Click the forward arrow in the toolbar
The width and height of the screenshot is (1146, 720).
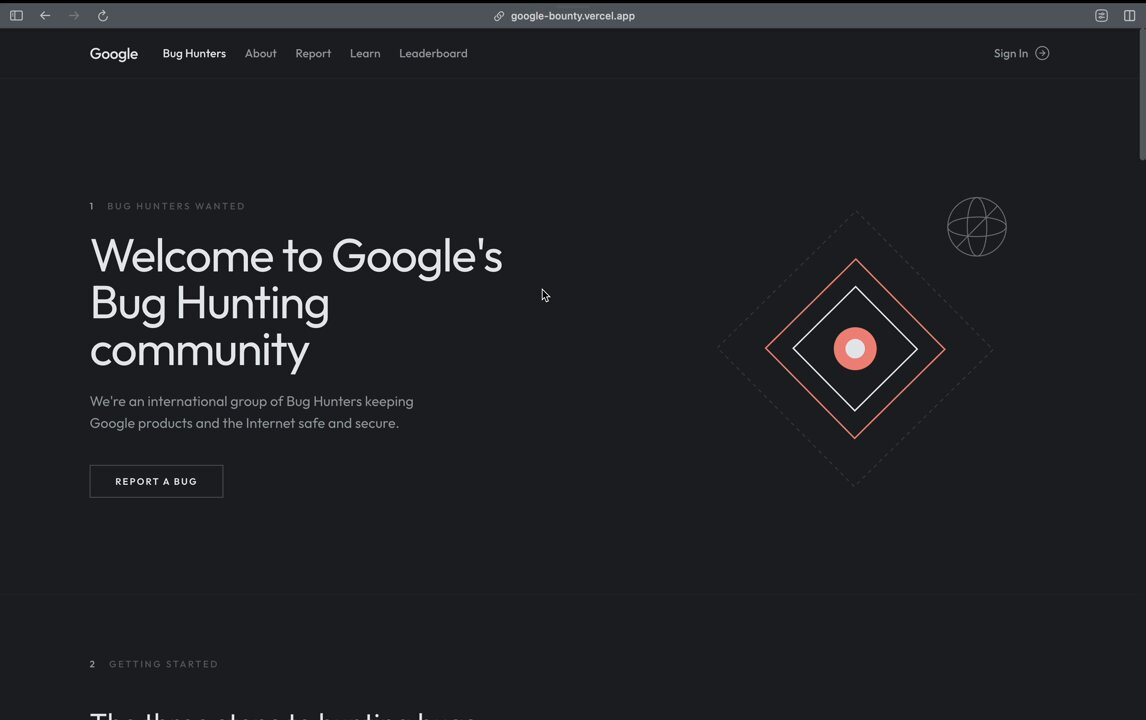tap(74, 15)
